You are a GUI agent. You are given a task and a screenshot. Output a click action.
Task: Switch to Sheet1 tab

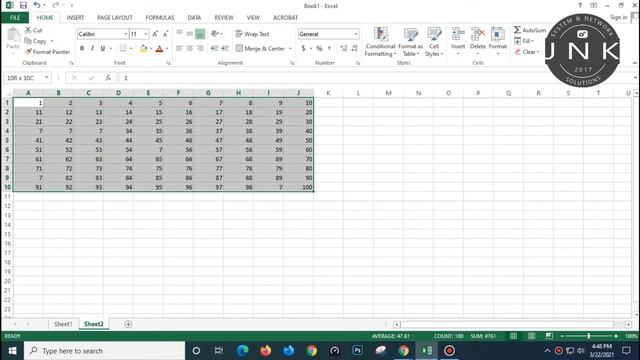click(x=63, y=324)
